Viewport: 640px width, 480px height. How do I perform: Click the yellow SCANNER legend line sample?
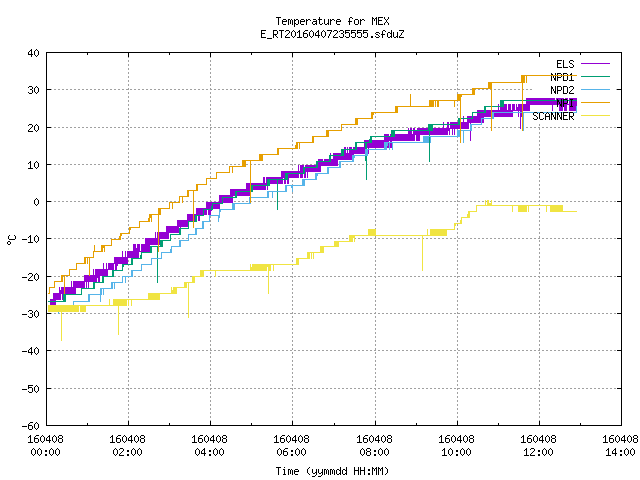[x=595, y=116]
